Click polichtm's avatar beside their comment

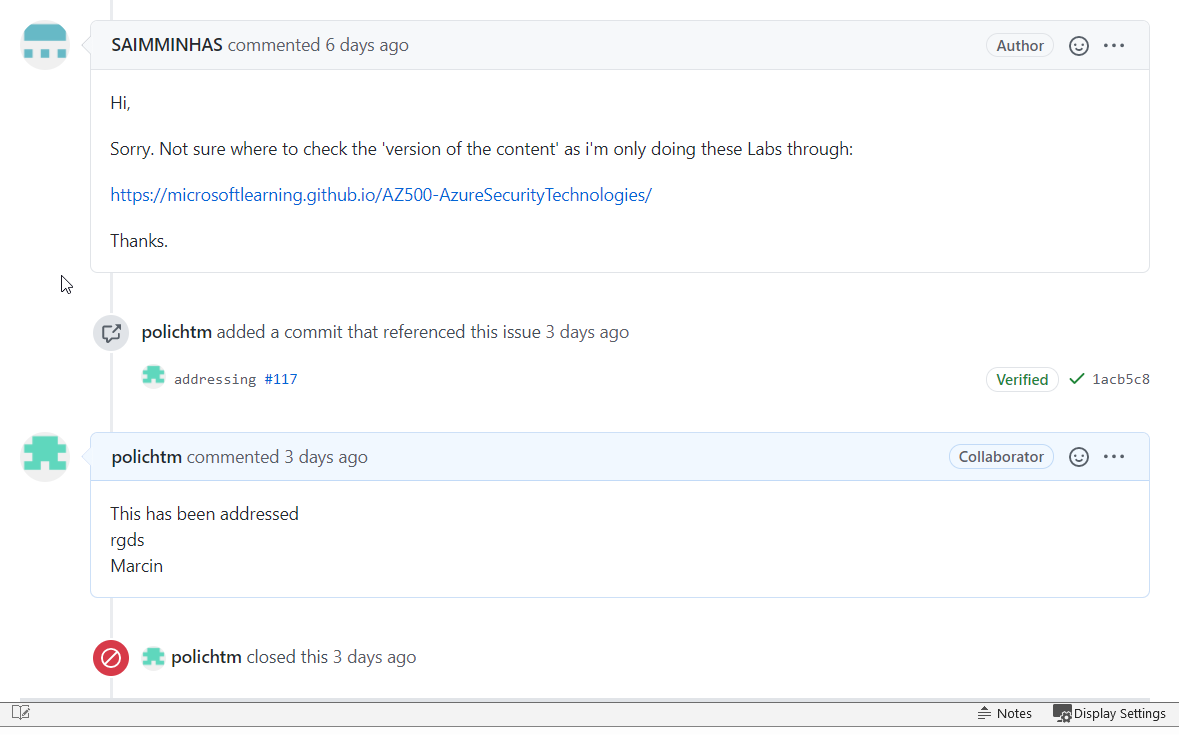coord(45,456)
